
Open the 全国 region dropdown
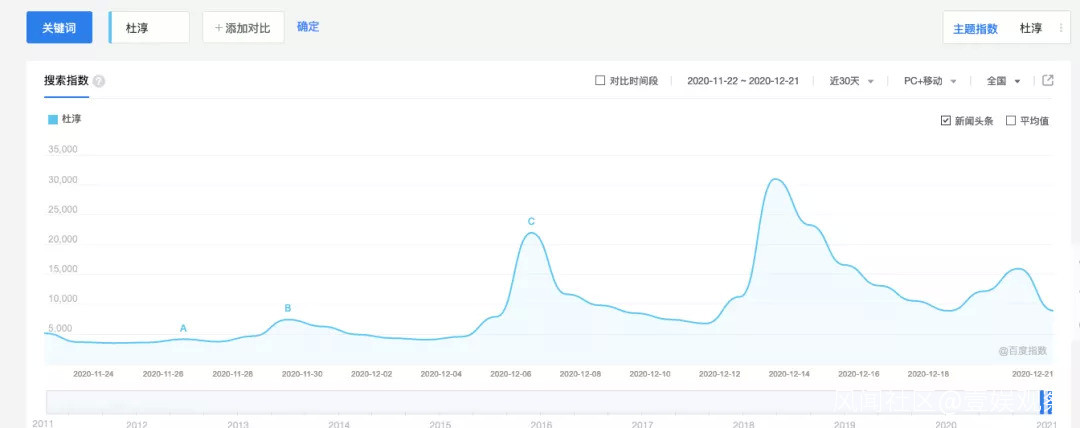click(1003, 81)
